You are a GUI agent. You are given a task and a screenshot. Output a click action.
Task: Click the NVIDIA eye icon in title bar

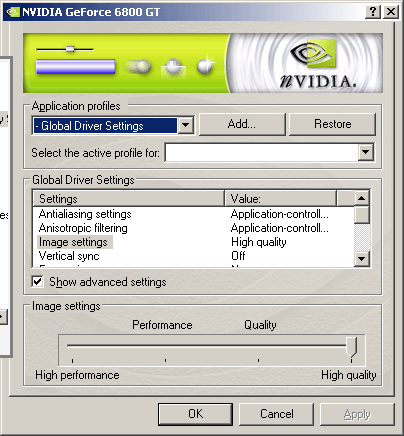point(13,12)
